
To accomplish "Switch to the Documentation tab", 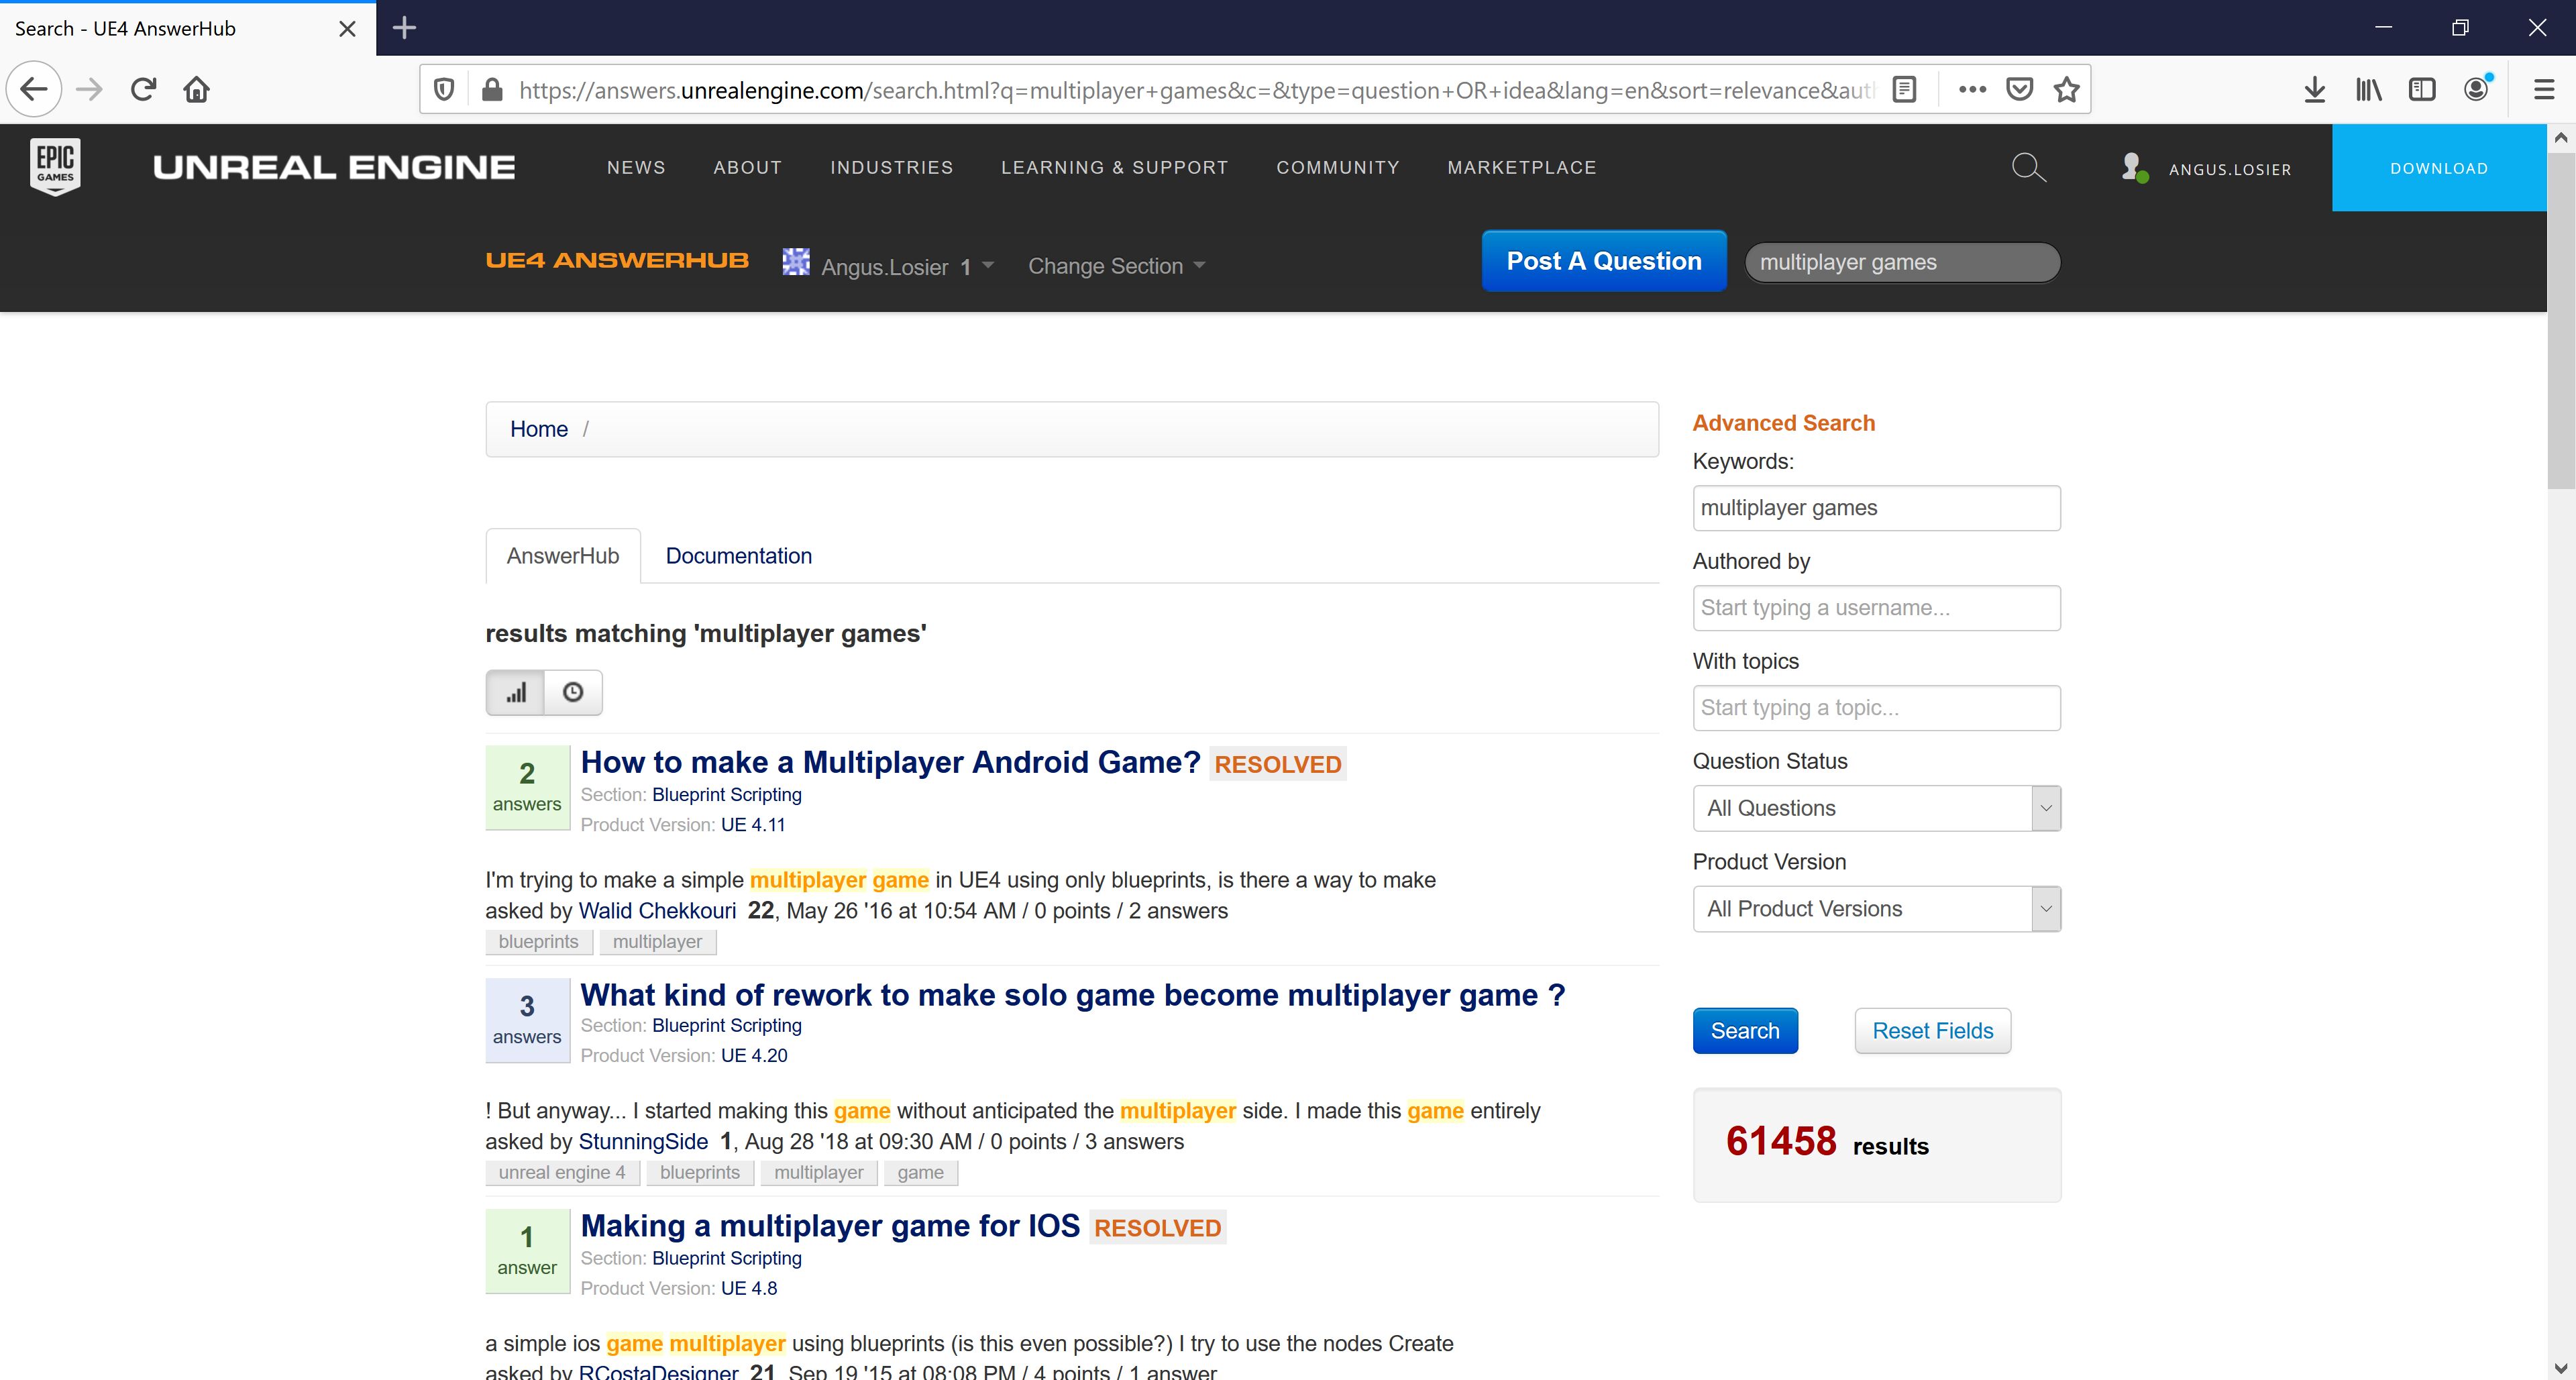I will pos(738,556).
